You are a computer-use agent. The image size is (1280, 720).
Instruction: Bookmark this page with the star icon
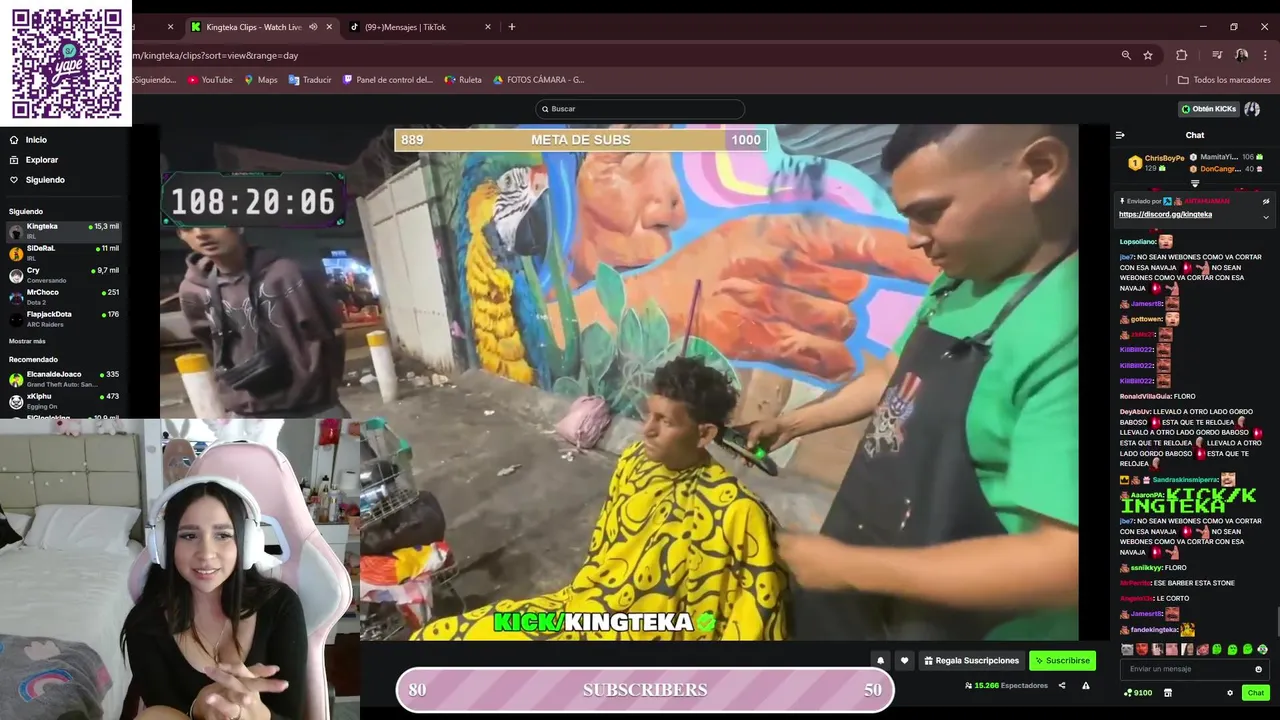1148,55
